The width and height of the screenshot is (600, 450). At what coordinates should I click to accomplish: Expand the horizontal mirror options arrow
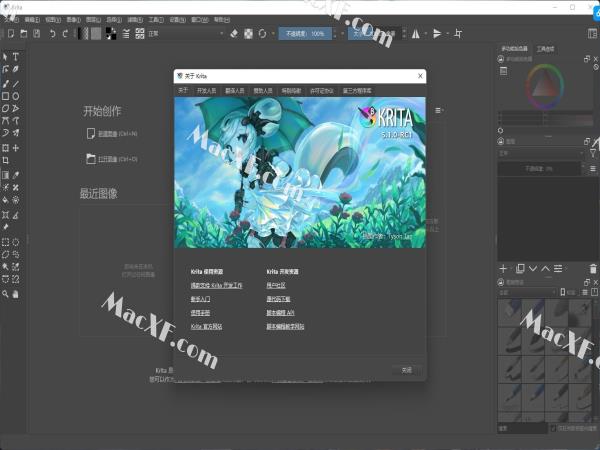(426, 34)
